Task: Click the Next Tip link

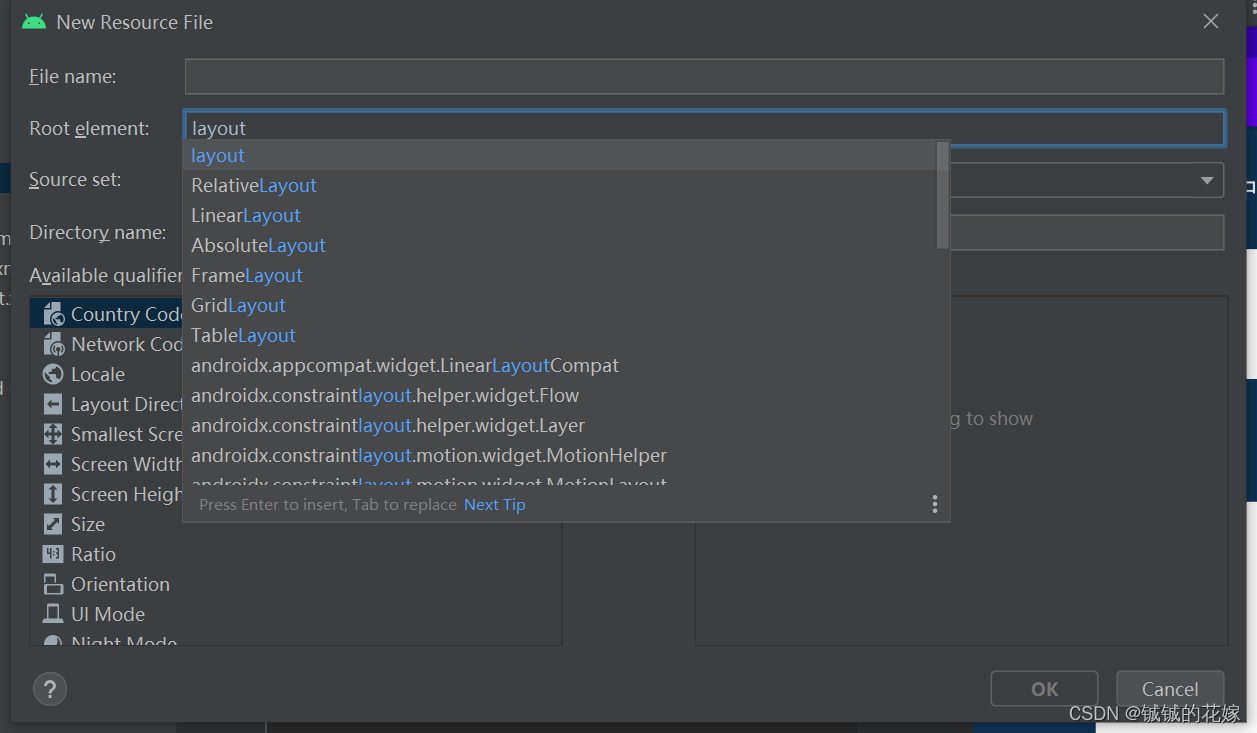Action: (494, 504)
